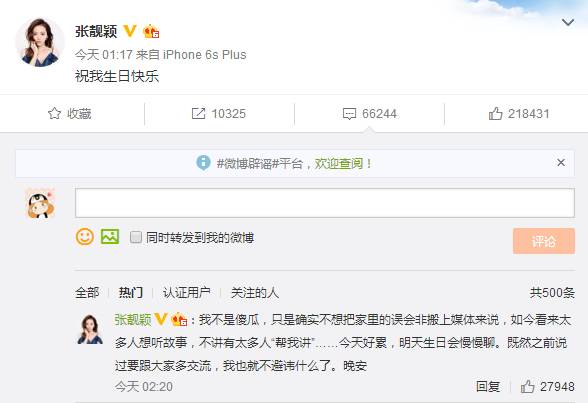Screen dimensions: 588x403
Task: Switch to the 全部 comments tab
Action: pos(87,292)
